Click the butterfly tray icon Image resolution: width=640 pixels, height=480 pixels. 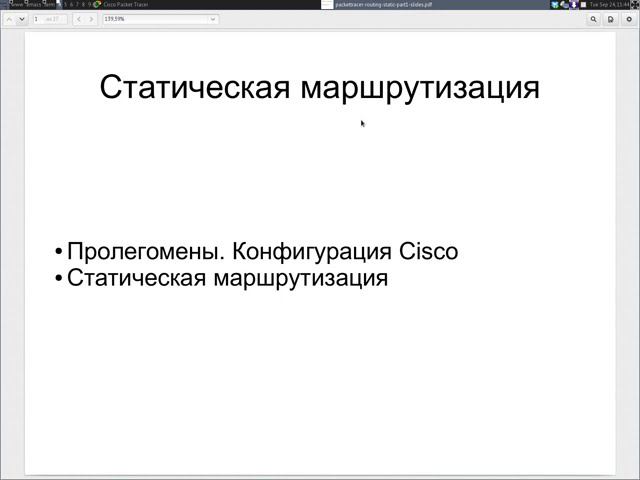click(555, 4)
